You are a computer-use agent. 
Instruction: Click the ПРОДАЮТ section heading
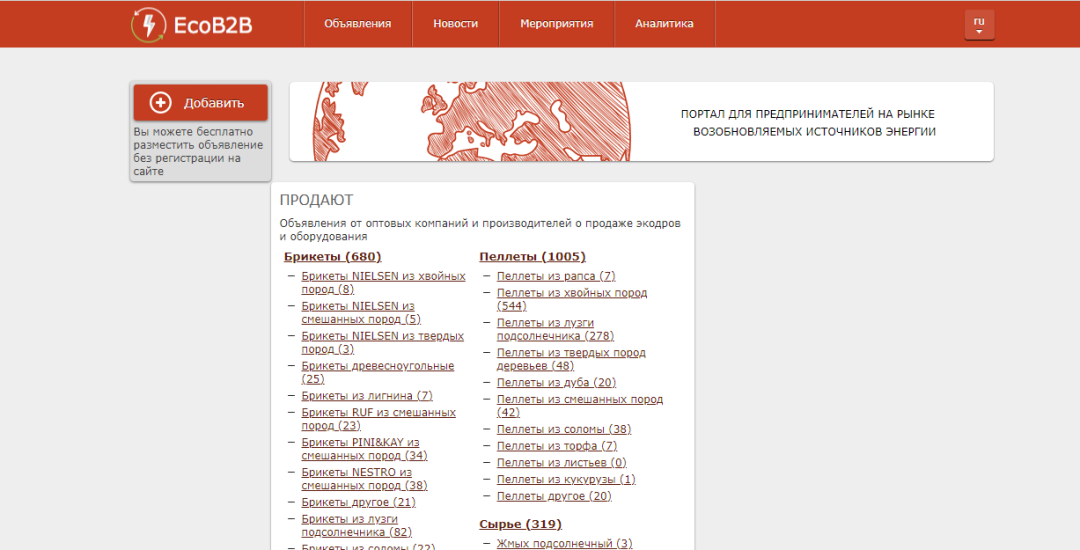click(x=316, y=200)
